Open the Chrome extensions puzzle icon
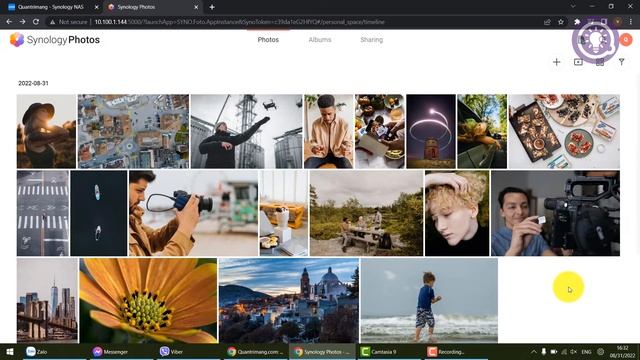The height and width of the screenshot is (360, 640). (577, 22)
